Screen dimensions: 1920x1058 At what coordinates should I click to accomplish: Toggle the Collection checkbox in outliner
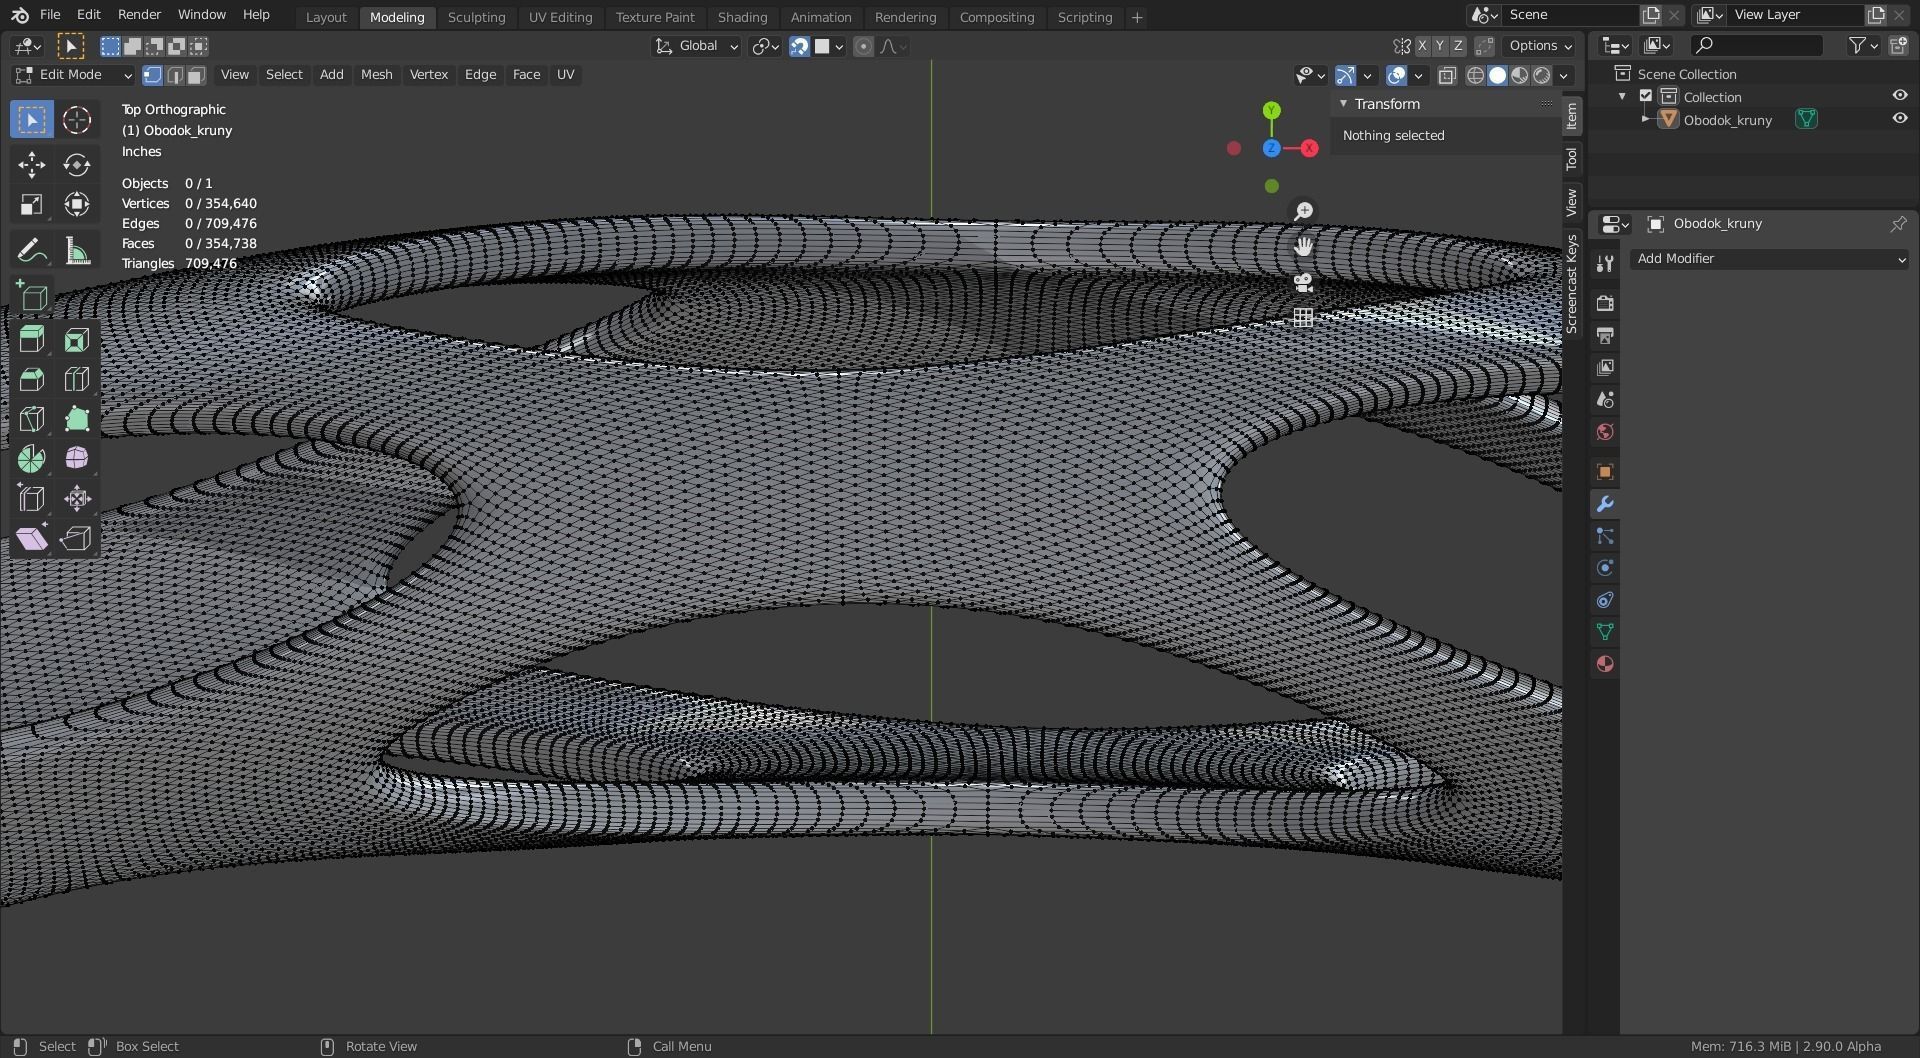pos(1646,97)
